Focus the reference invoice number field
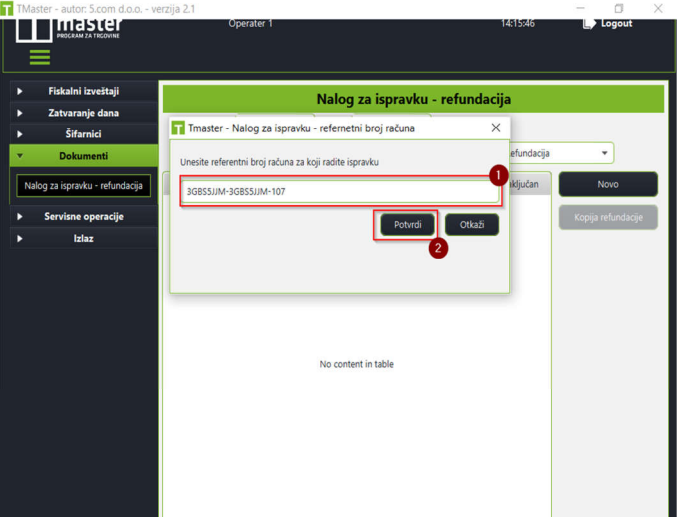This screenshot has width=677, height=517. coord(340,191)
